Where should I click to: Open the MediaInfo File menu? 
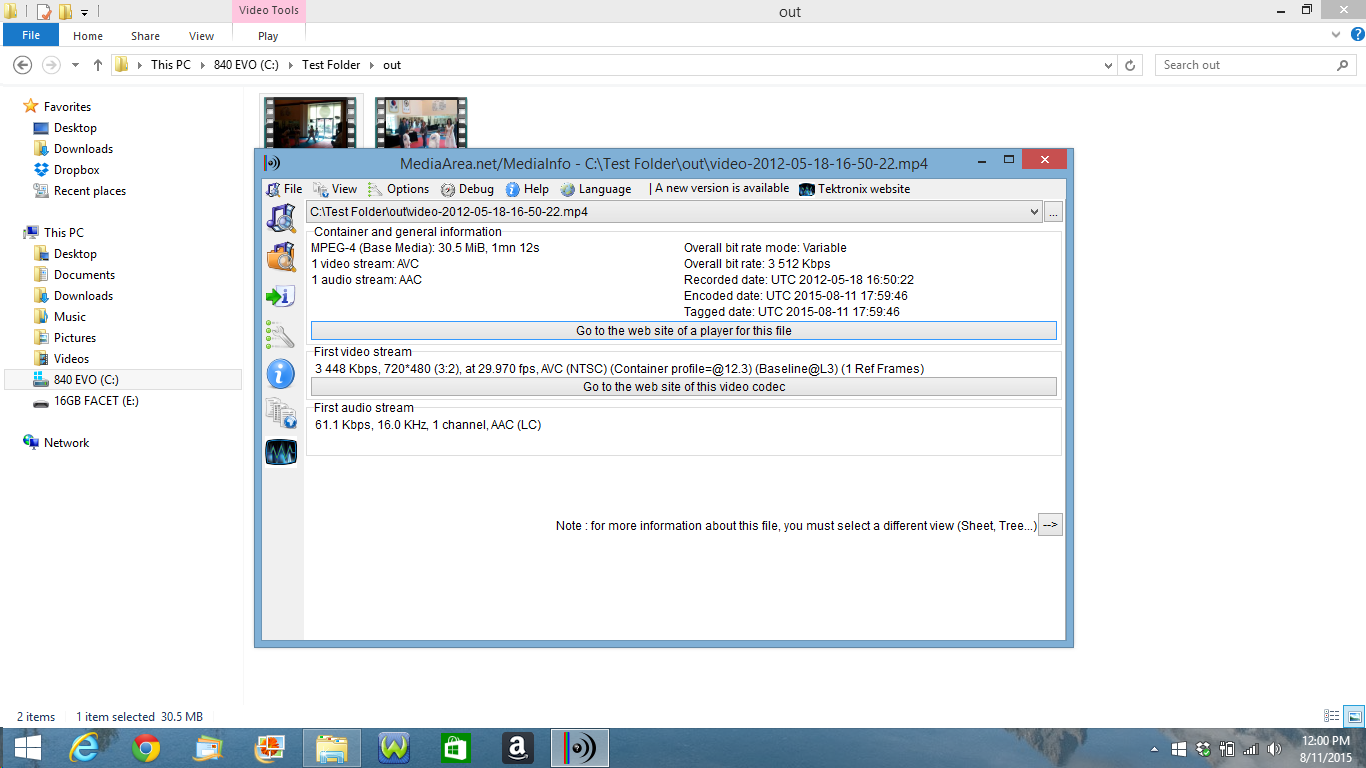pos(284,189)
